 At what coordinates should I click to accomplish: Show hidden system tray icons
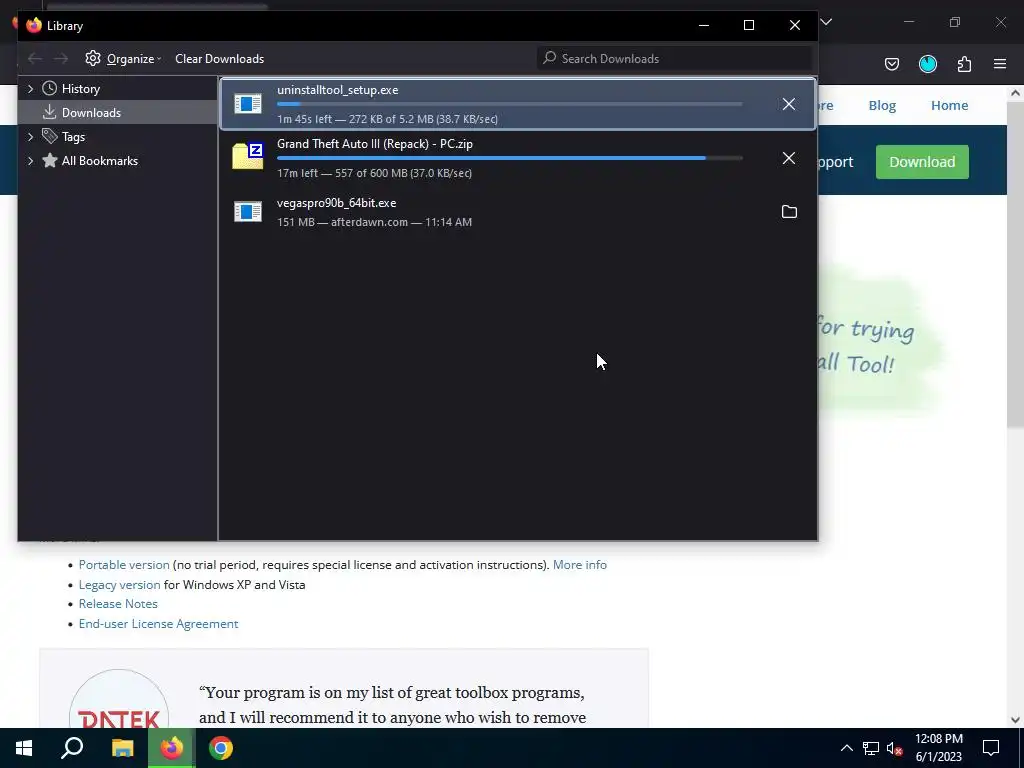(846, 748)
